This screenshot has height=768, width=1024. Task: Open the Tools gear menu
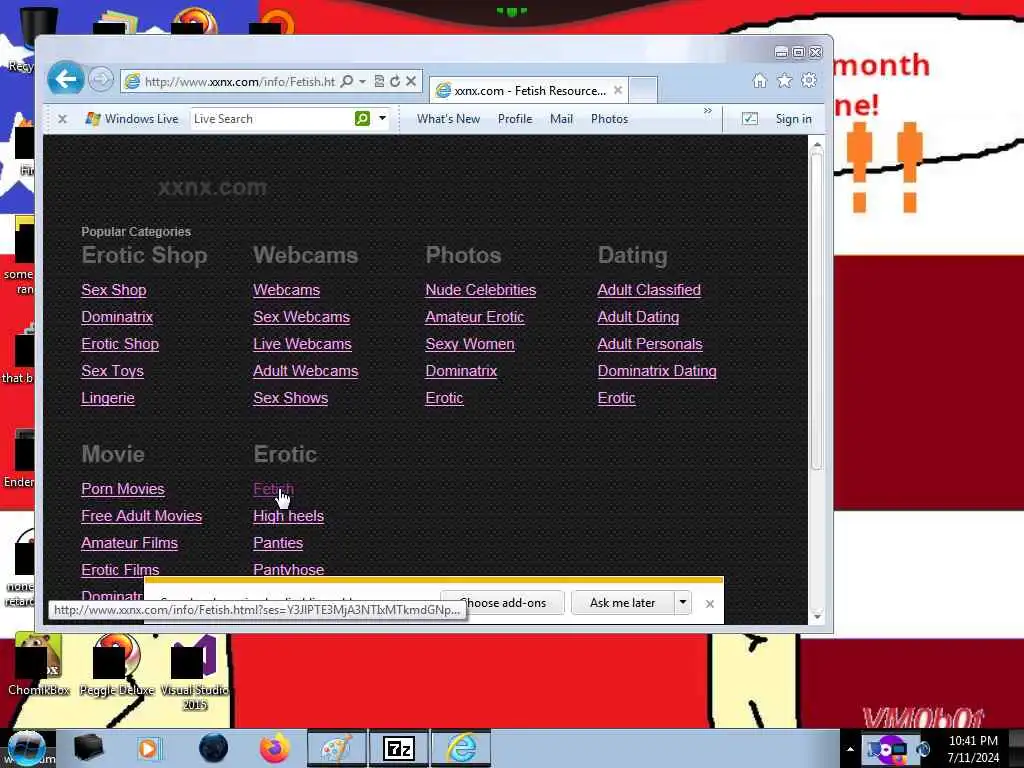[x=808, y=80]
